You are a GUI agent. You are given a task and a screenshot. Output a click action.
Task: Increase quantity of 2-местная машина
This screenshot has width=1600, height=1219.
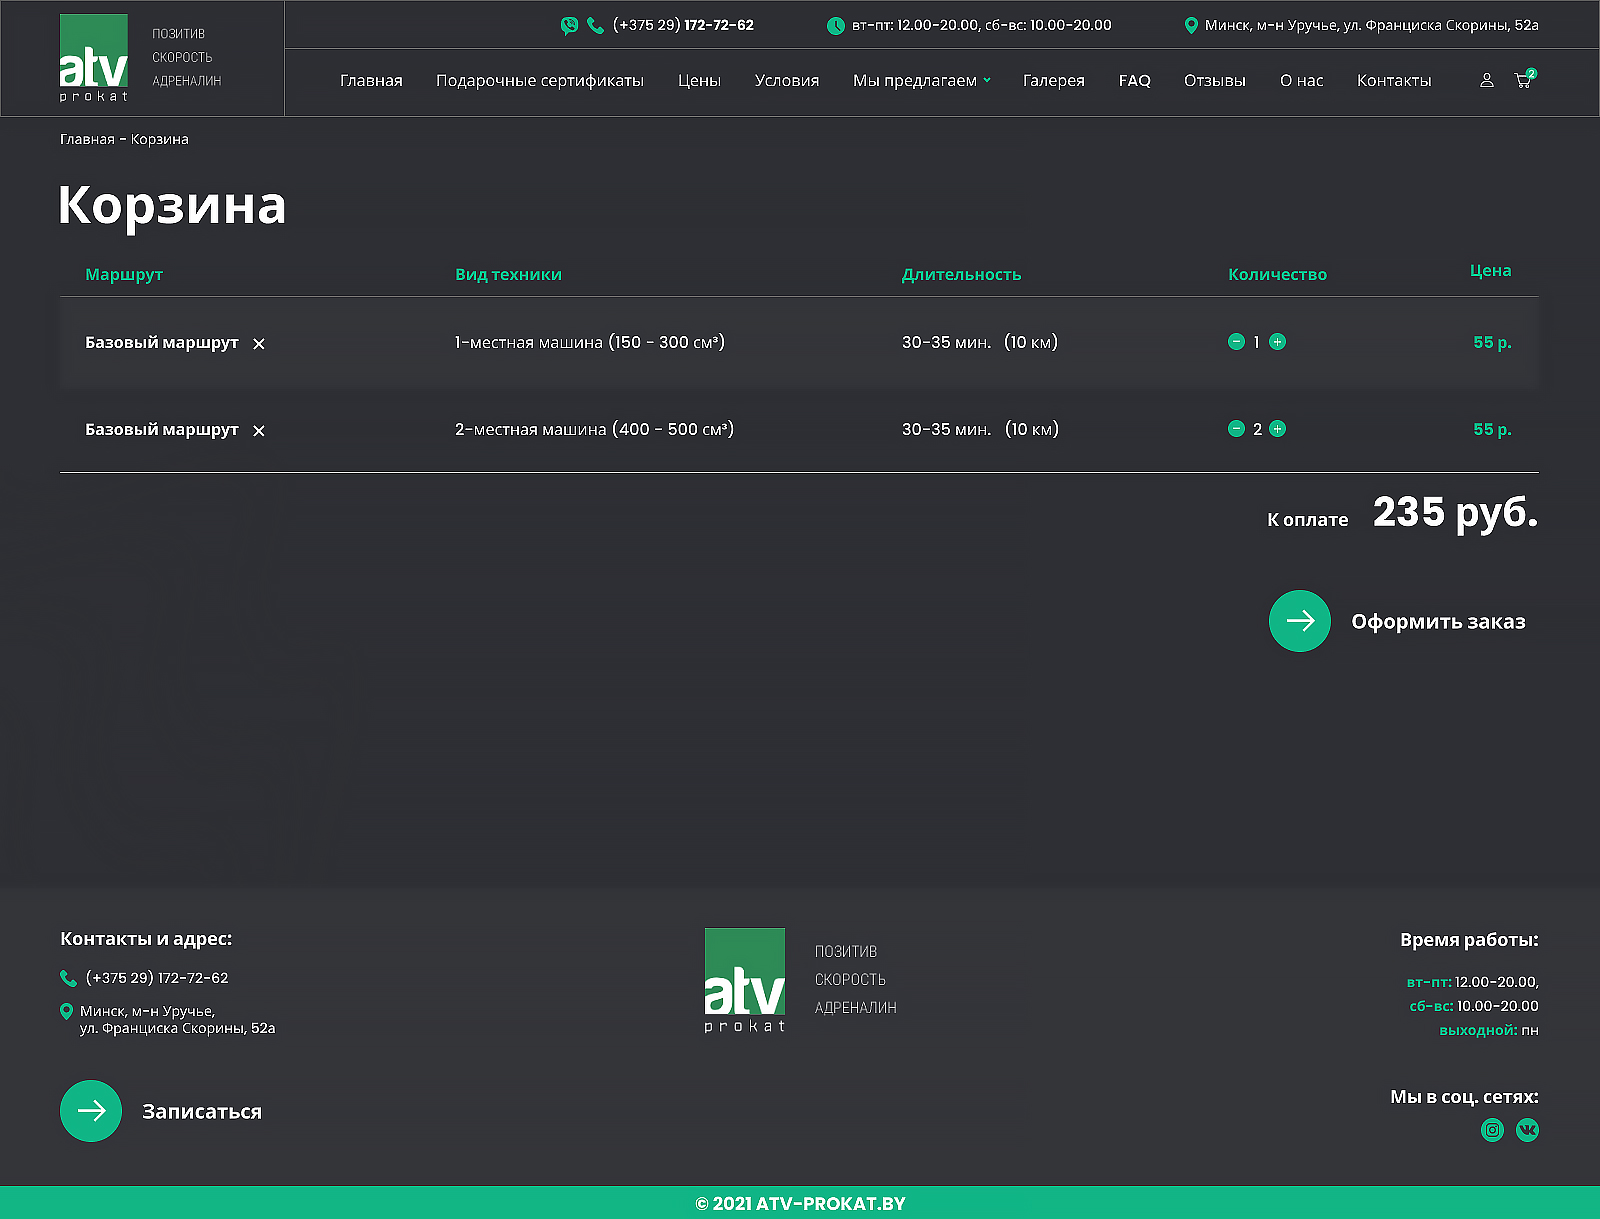pyautogui.click(x=1277, y=429)
